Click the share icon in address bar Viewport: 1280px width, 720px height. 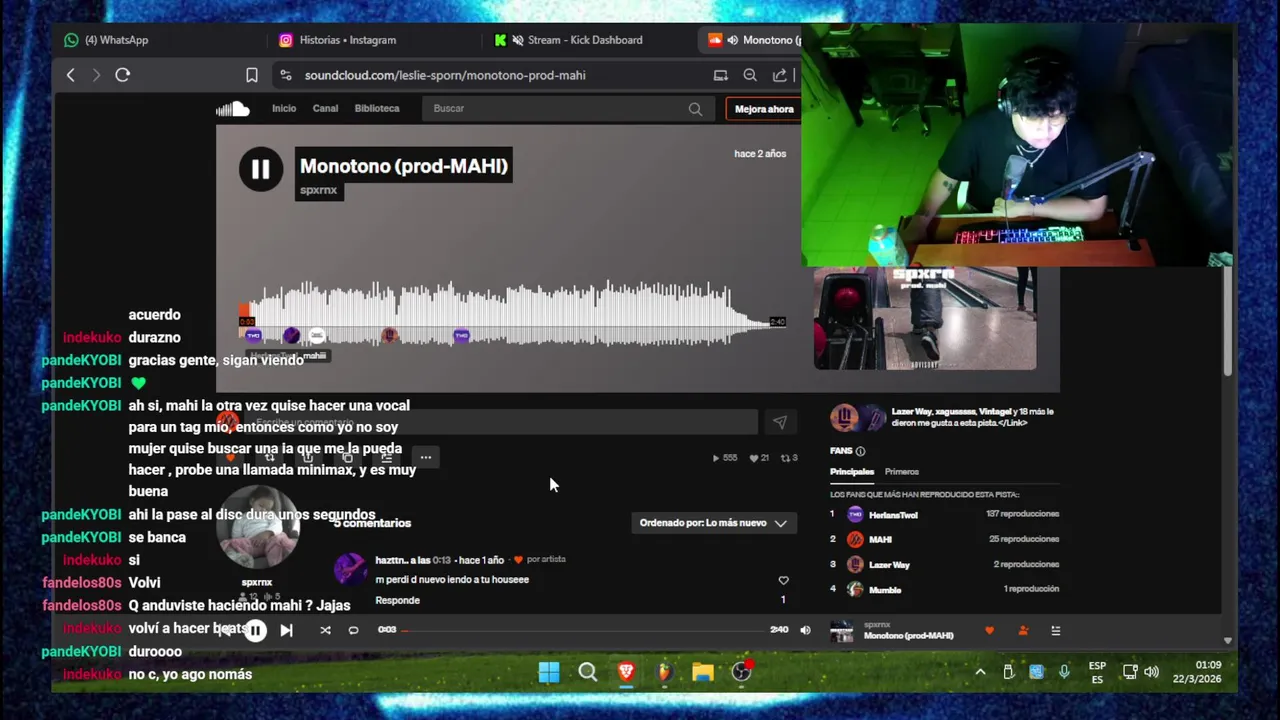pyautogui.click(x=779, y=75)
